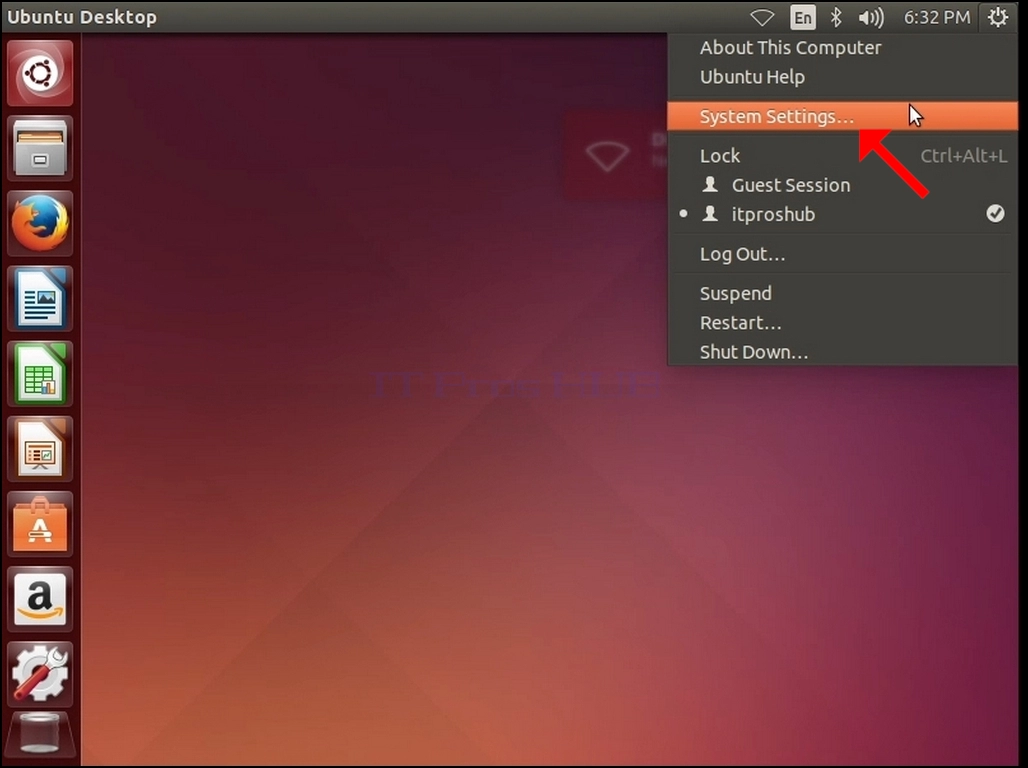Viewport: 1028px width, 768px height.
Task: Open LibreOffice Calc from launcher
Action: tap(40, 373)
